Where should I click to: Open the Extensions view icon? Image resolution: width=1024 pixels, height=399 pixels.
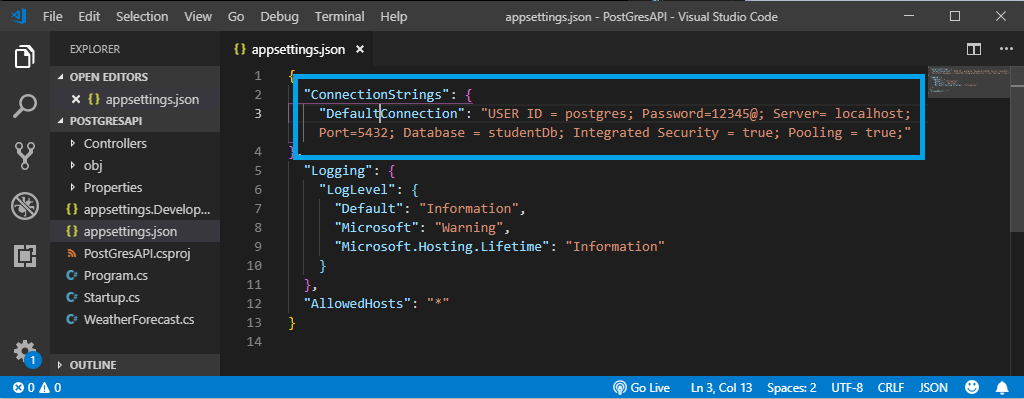point(25,256)
